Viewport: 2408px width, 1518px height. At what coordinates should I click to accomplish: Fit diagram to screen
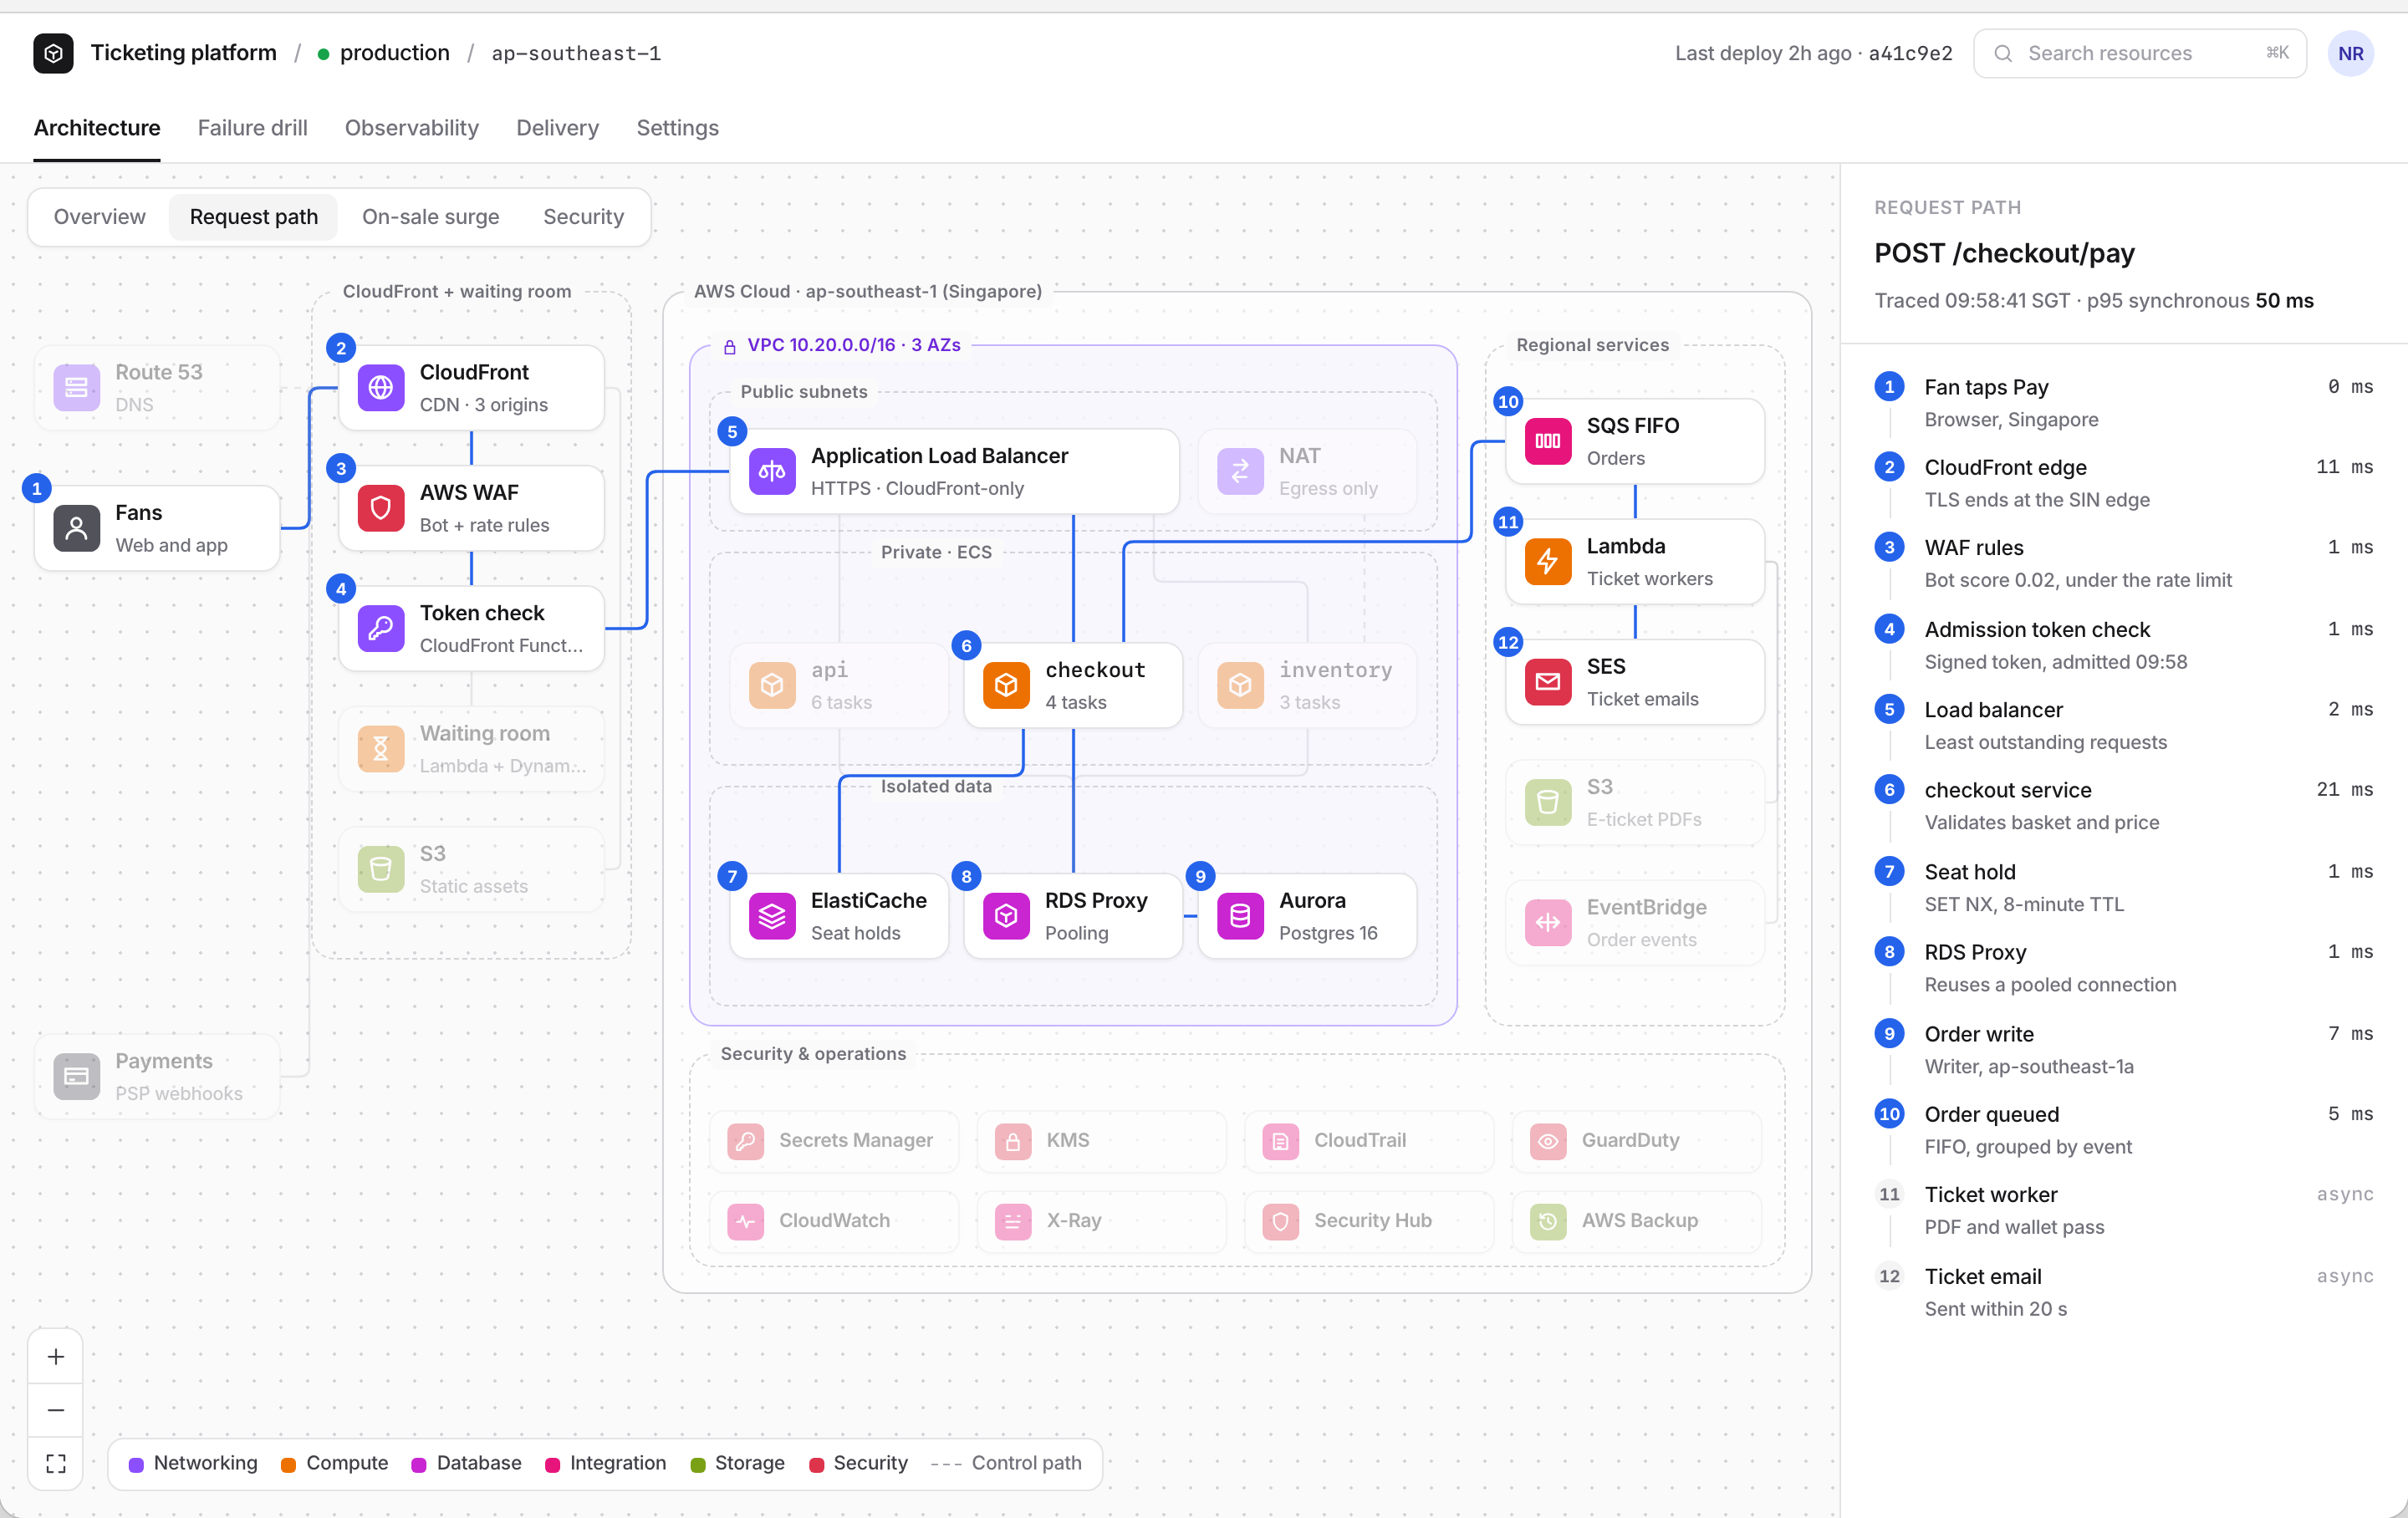coord(56,1463)
